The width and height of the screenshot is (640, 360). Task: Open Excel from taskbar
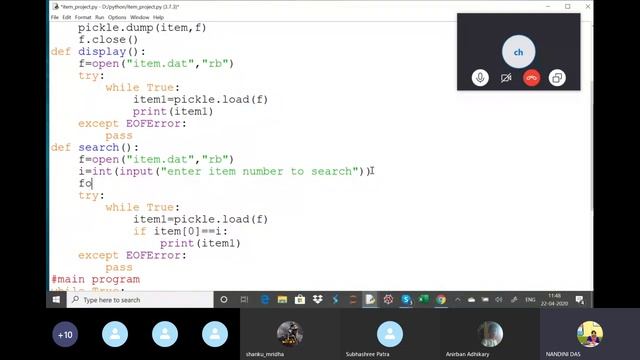click(423, 300)
